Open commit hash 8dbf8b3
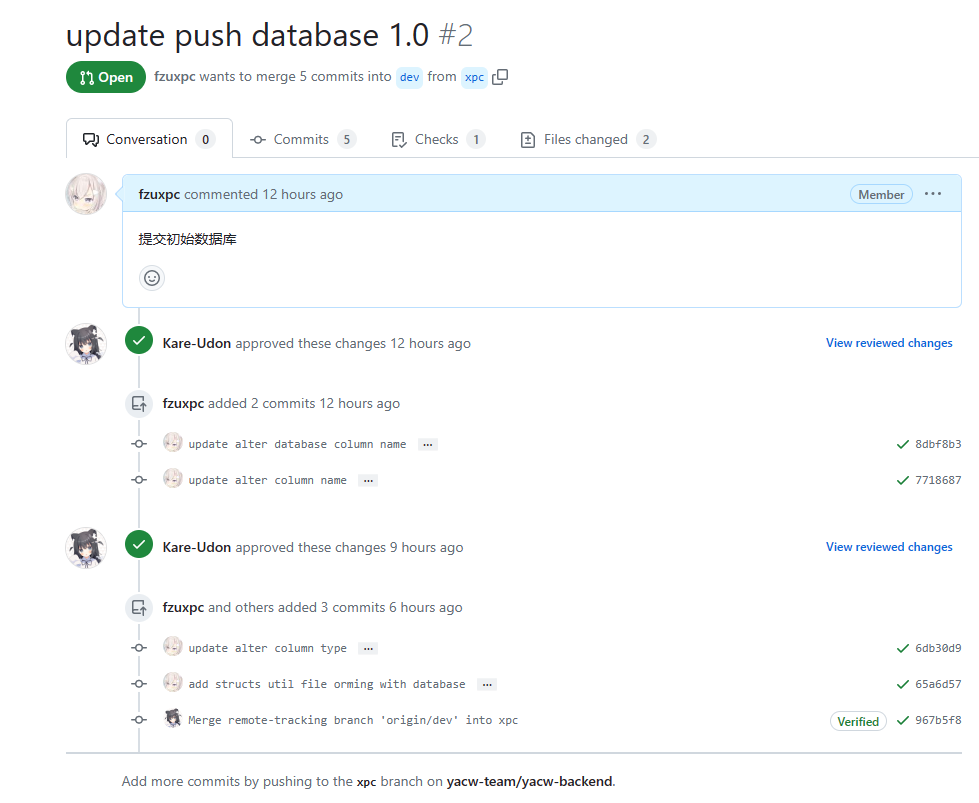 938,444
